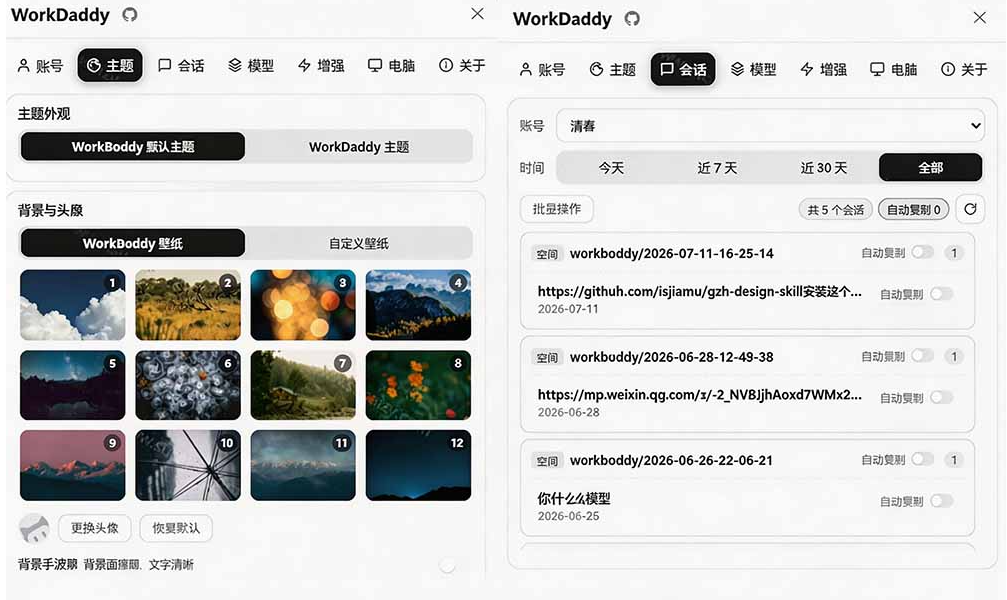Click 共 5 个会话 badge
1007x600 pixels.
pyautogui.click(x=836, y=209)
